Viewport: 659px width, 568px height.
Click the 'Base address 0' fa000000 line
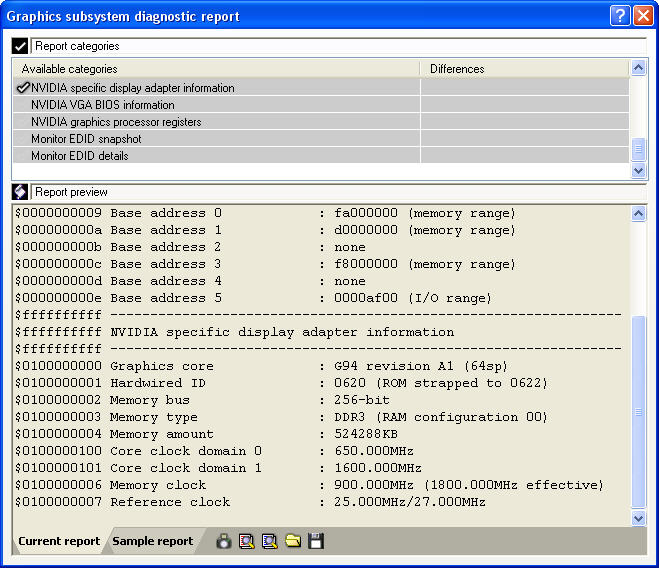coord(265,213)
